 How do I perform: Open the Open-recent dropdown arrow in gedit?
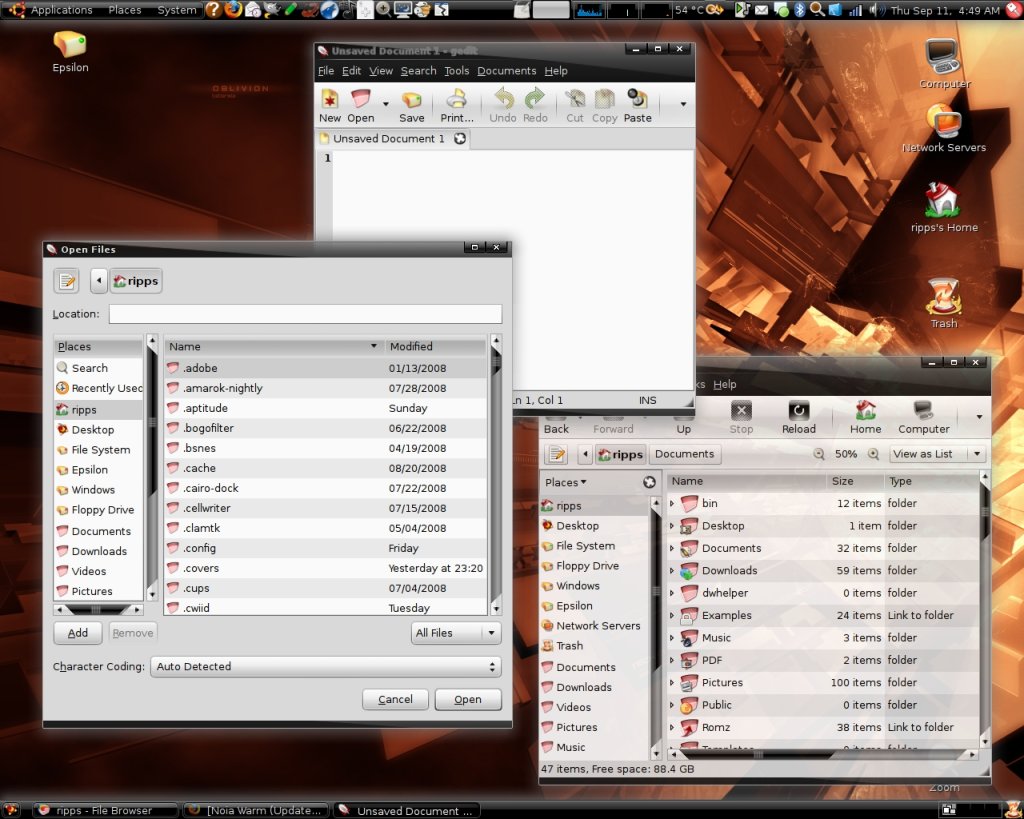coord(385,104)
